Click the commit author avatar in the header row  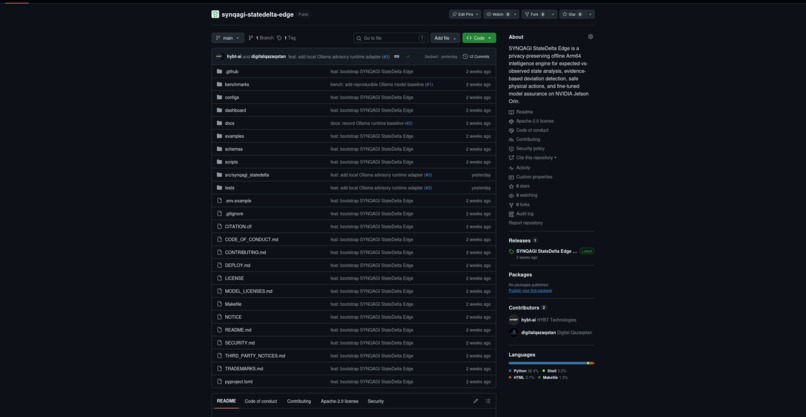219,57
